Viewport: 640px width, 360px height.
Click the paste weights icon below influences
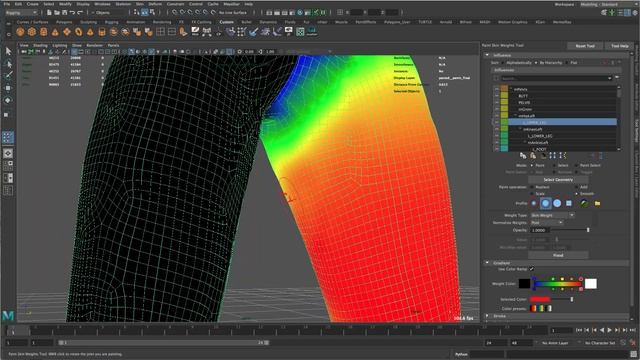tap(533, 156)
